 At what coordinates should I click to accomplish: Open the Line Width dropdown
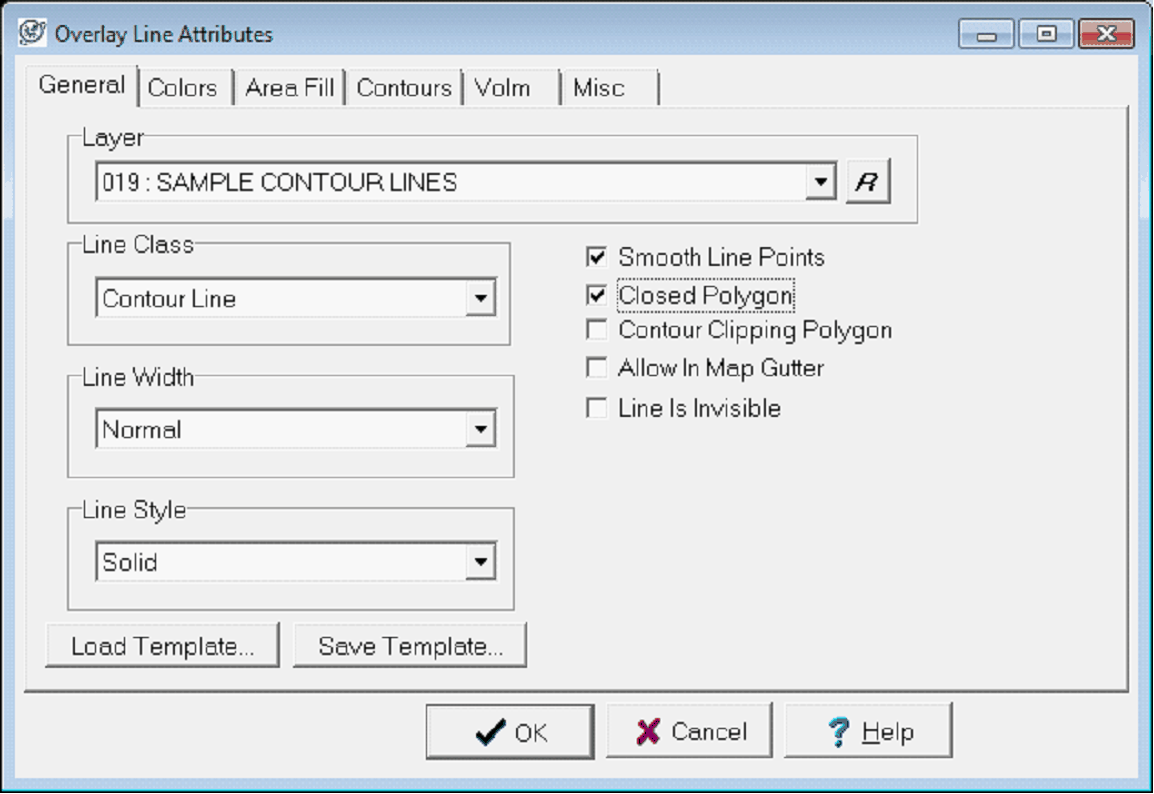[x=481, y=430]
